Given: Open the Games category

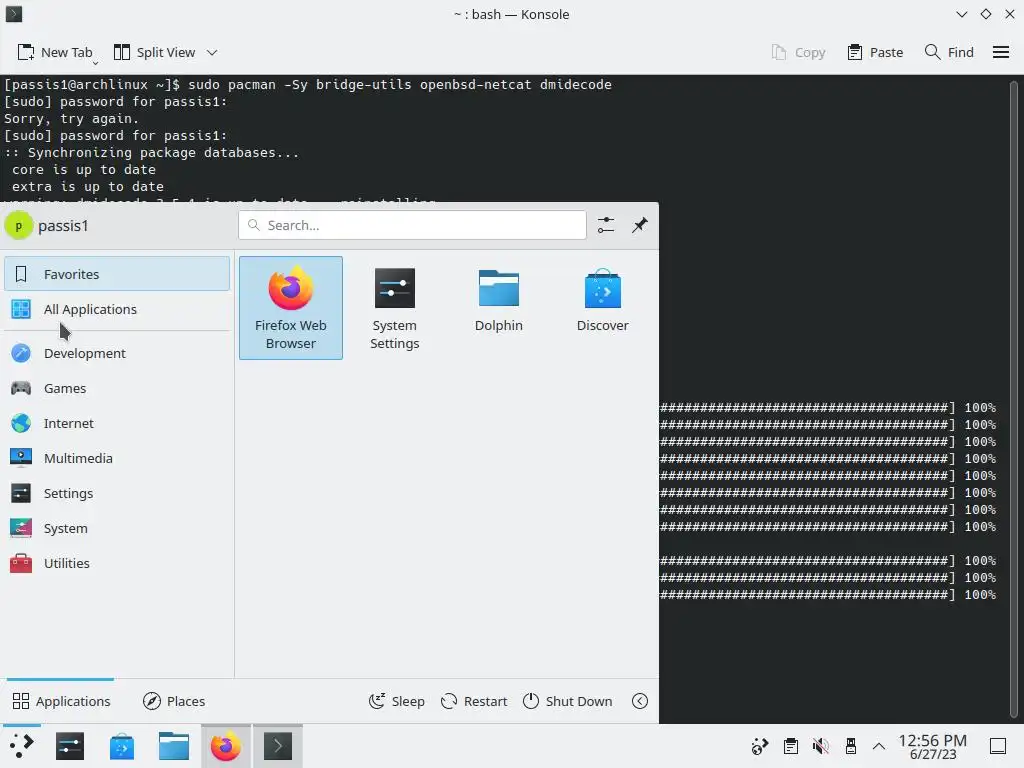Looking at the screenshot, I should pyautogui.click(x=117, y=388).
